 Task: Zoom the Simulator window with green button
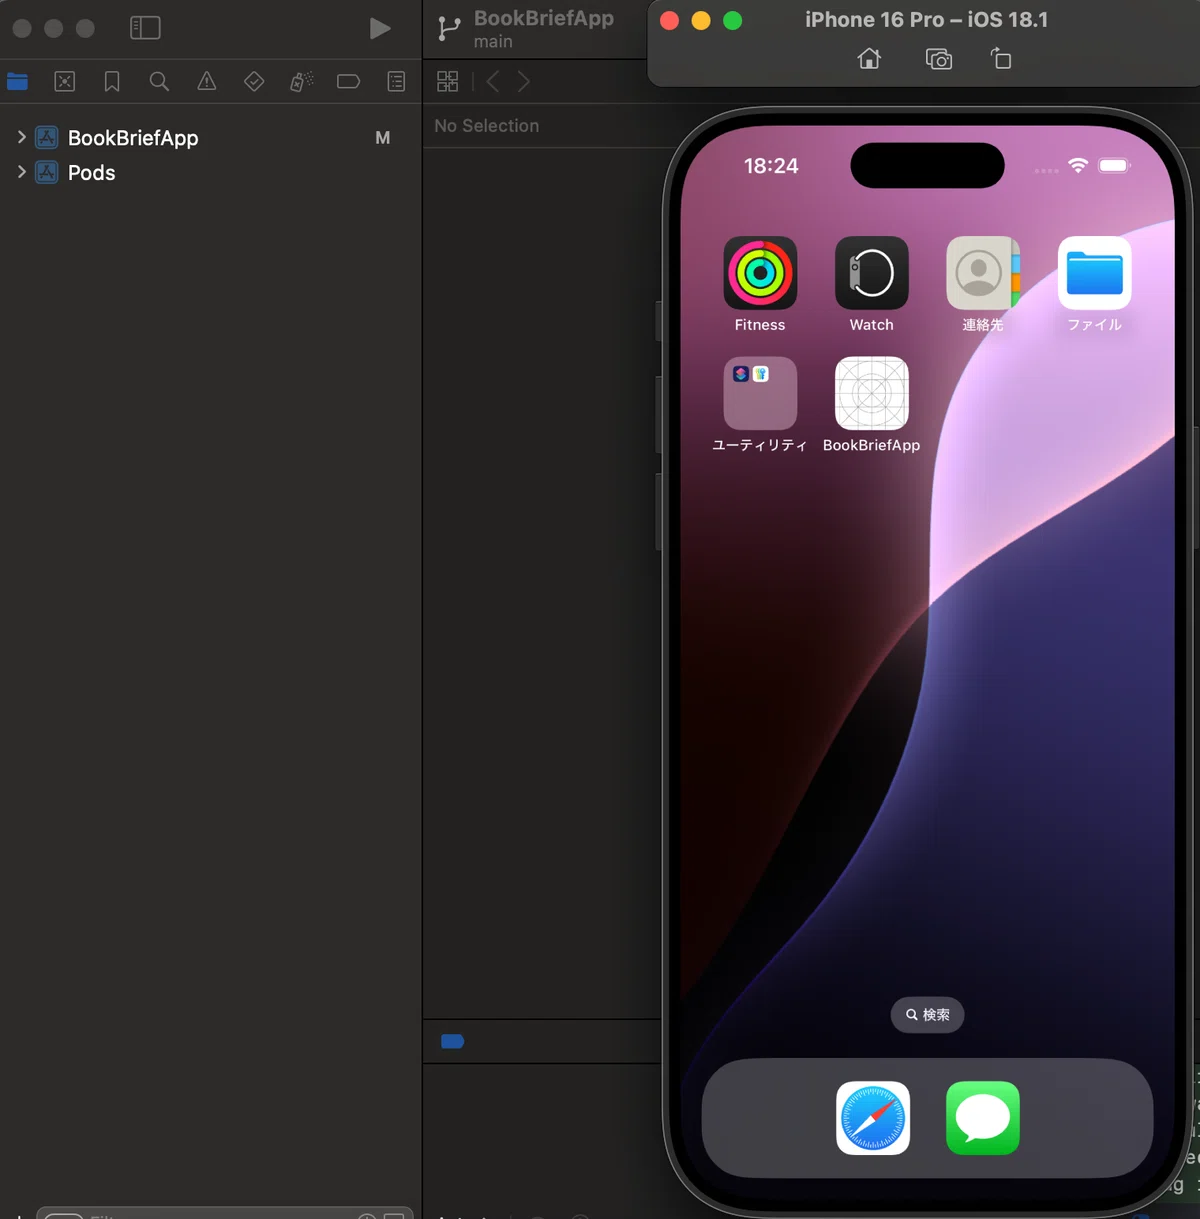[733, 20]
